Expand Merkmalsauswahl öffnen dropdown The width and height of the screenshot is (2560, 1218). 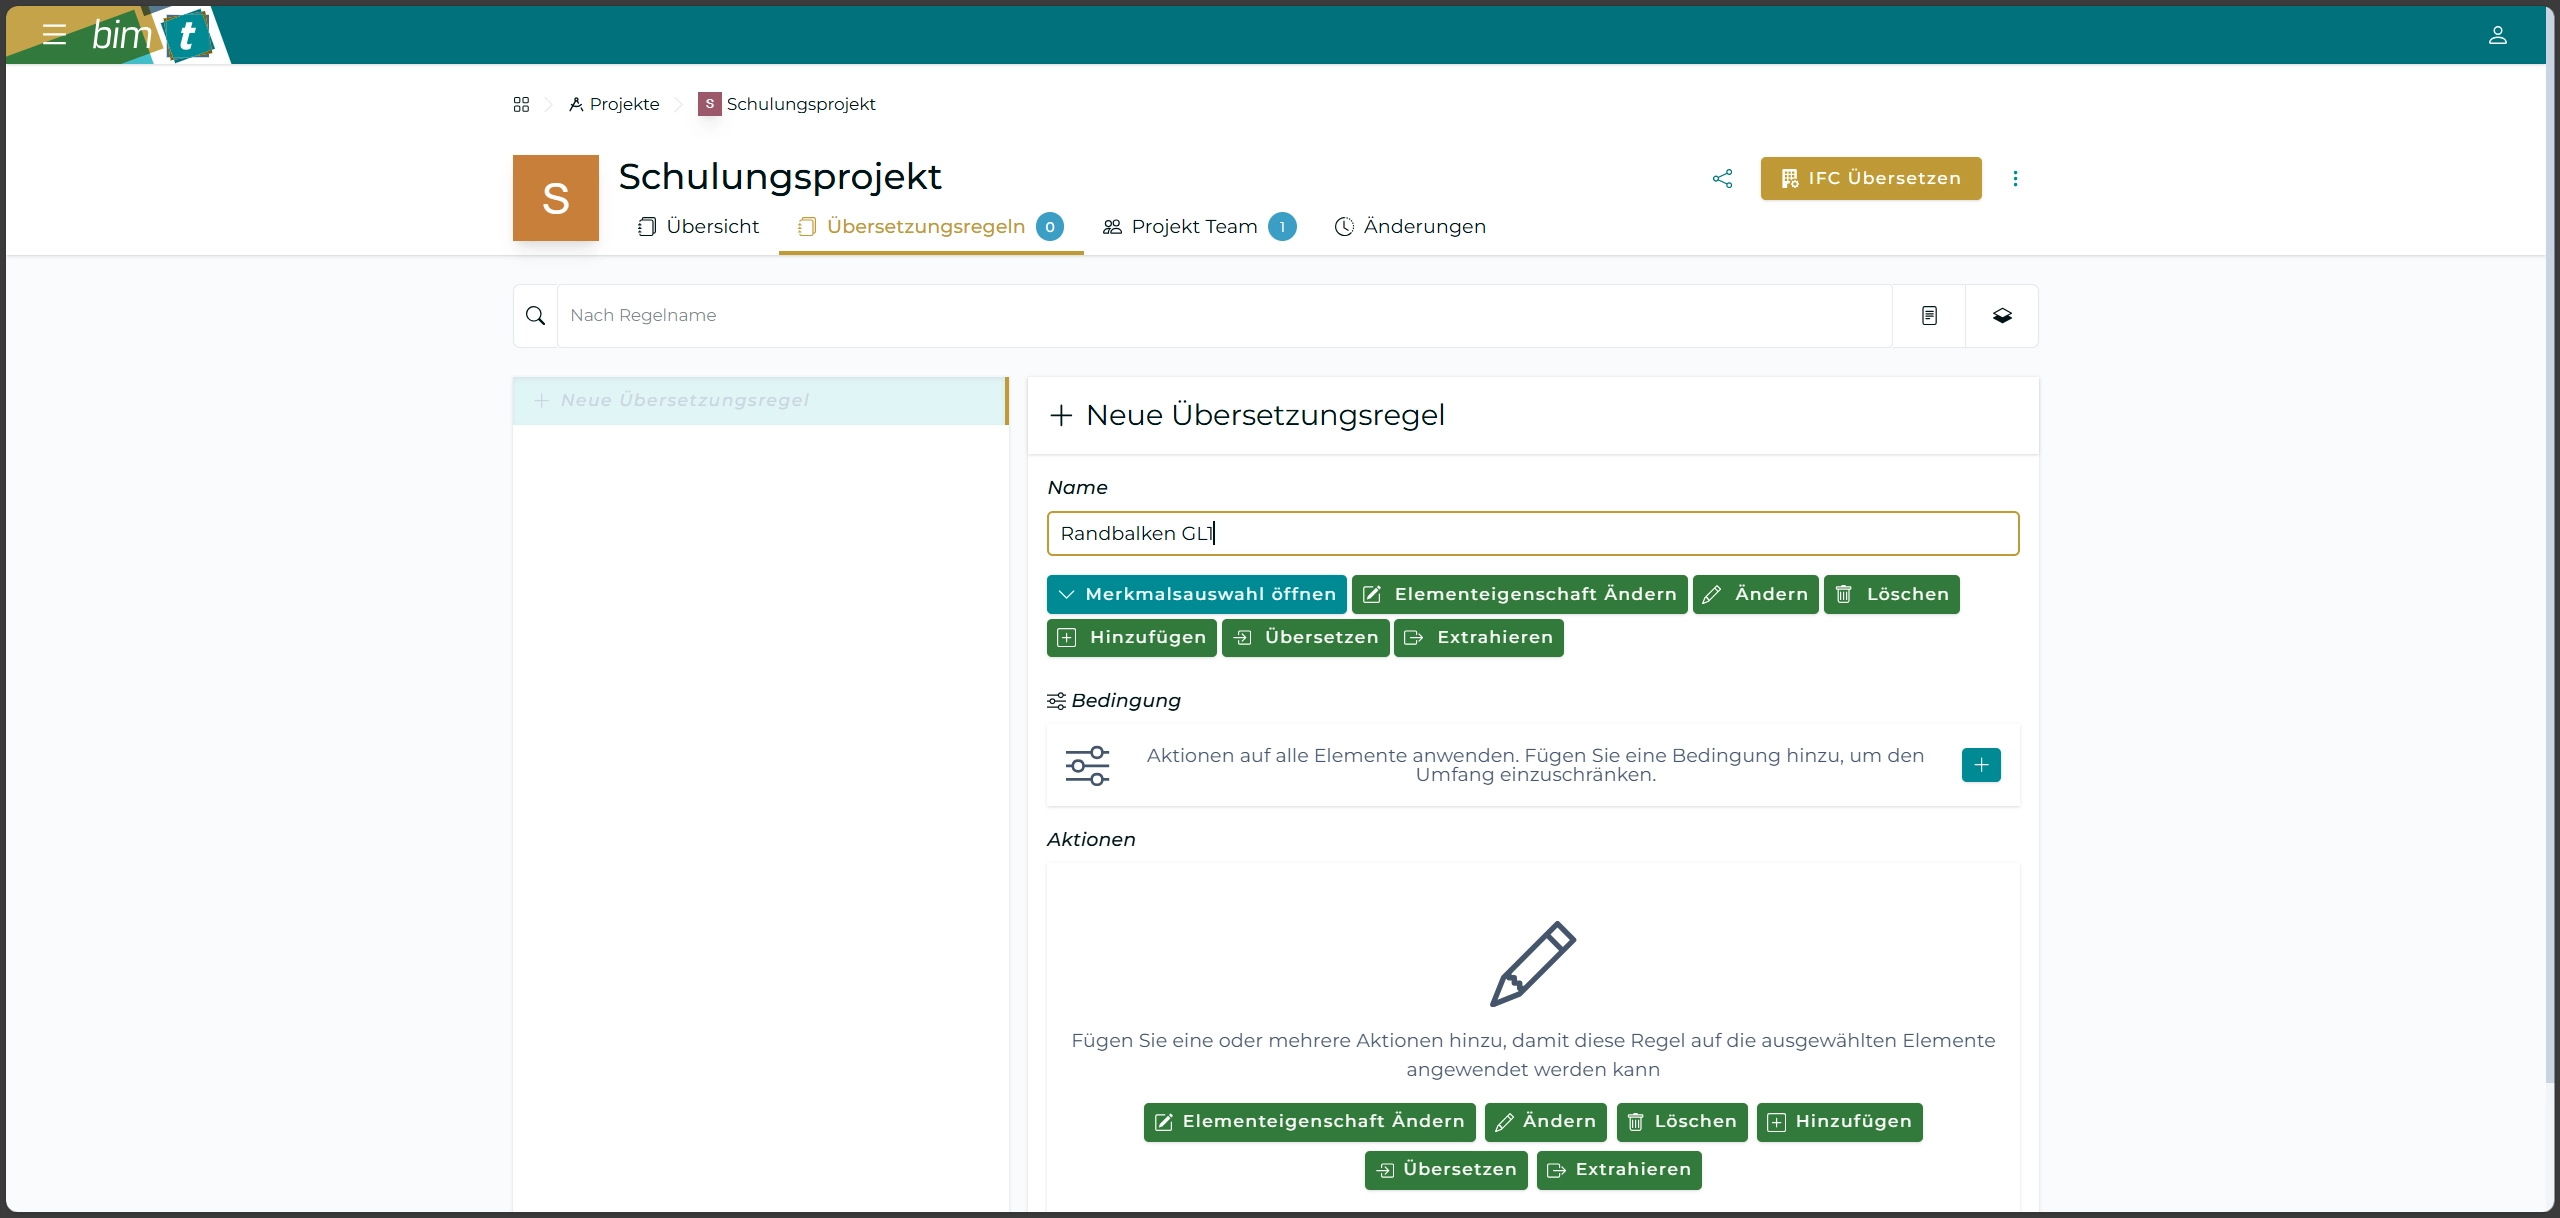1196,594
